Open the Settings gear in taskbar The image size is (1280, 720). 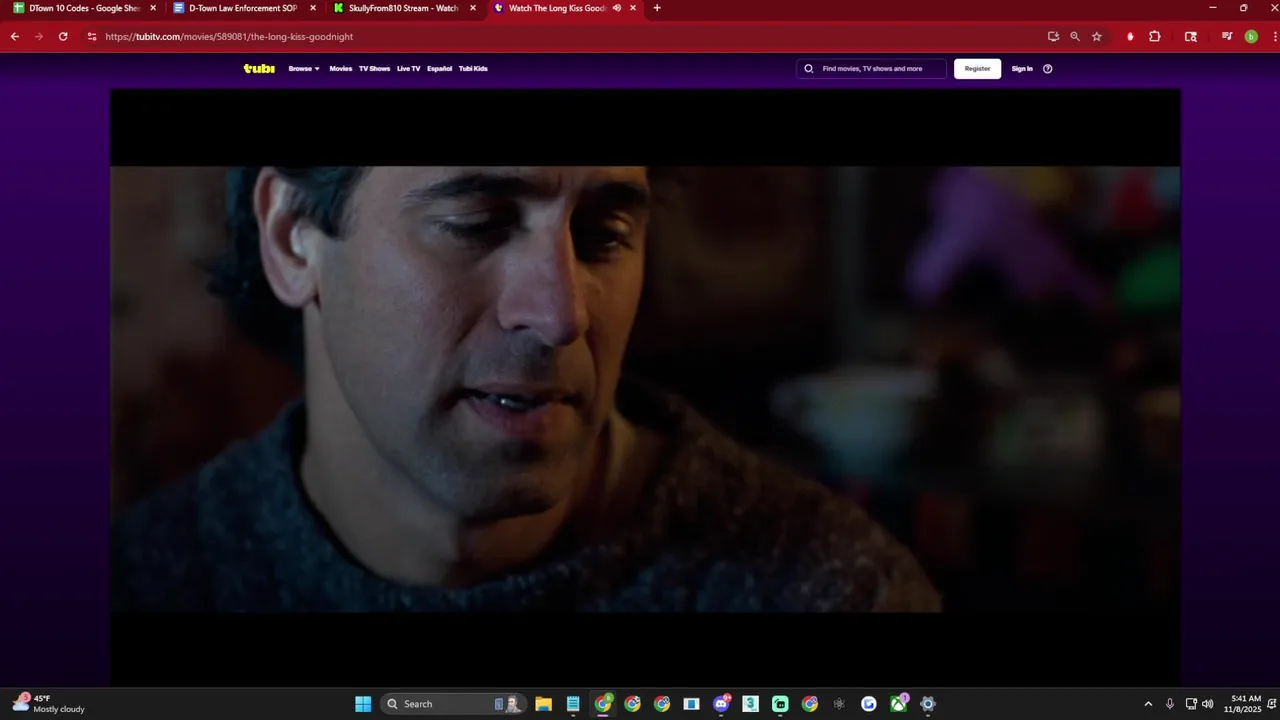[928, 704]
